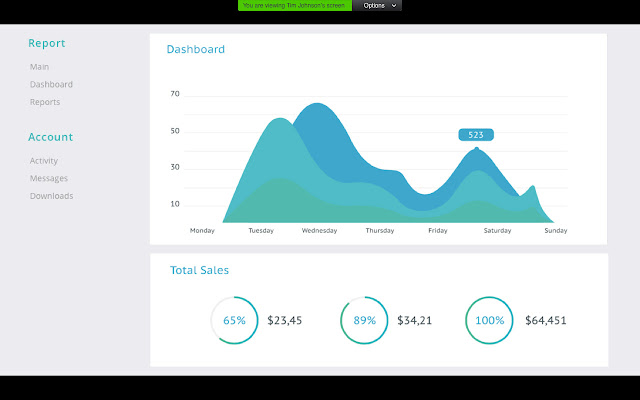
Task: Click the Thursday axis label
Action: point(380,231)
